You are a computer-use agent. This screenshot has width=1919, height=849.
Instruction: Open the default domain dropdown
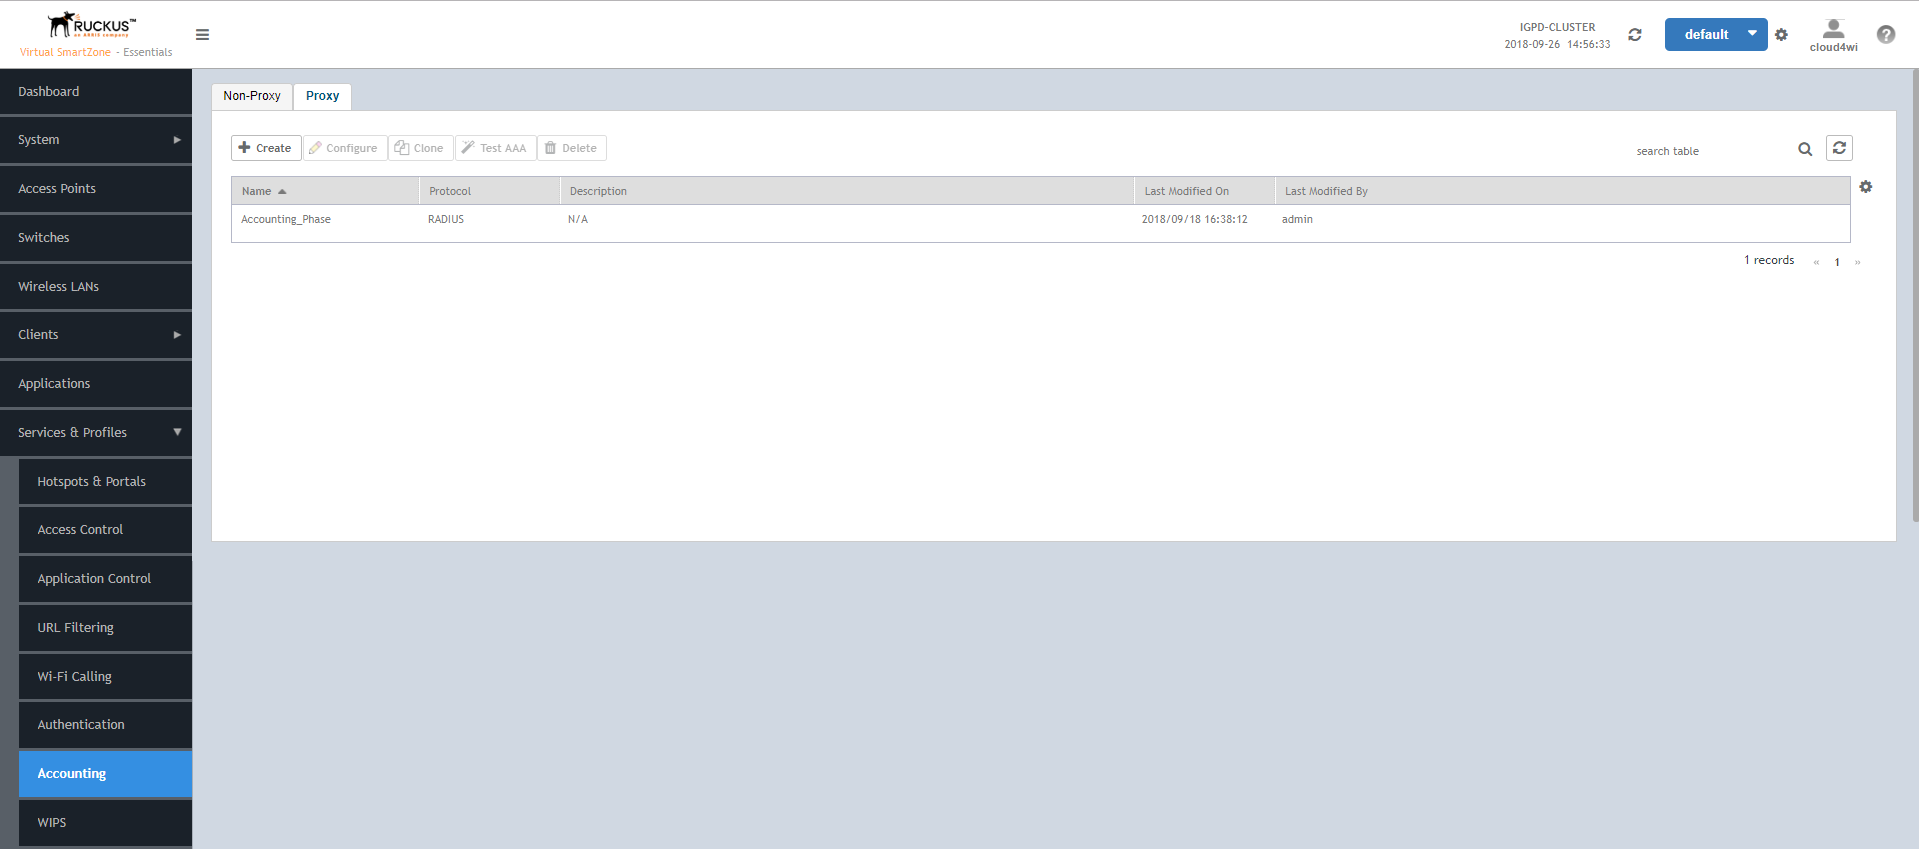point(1716,34)
